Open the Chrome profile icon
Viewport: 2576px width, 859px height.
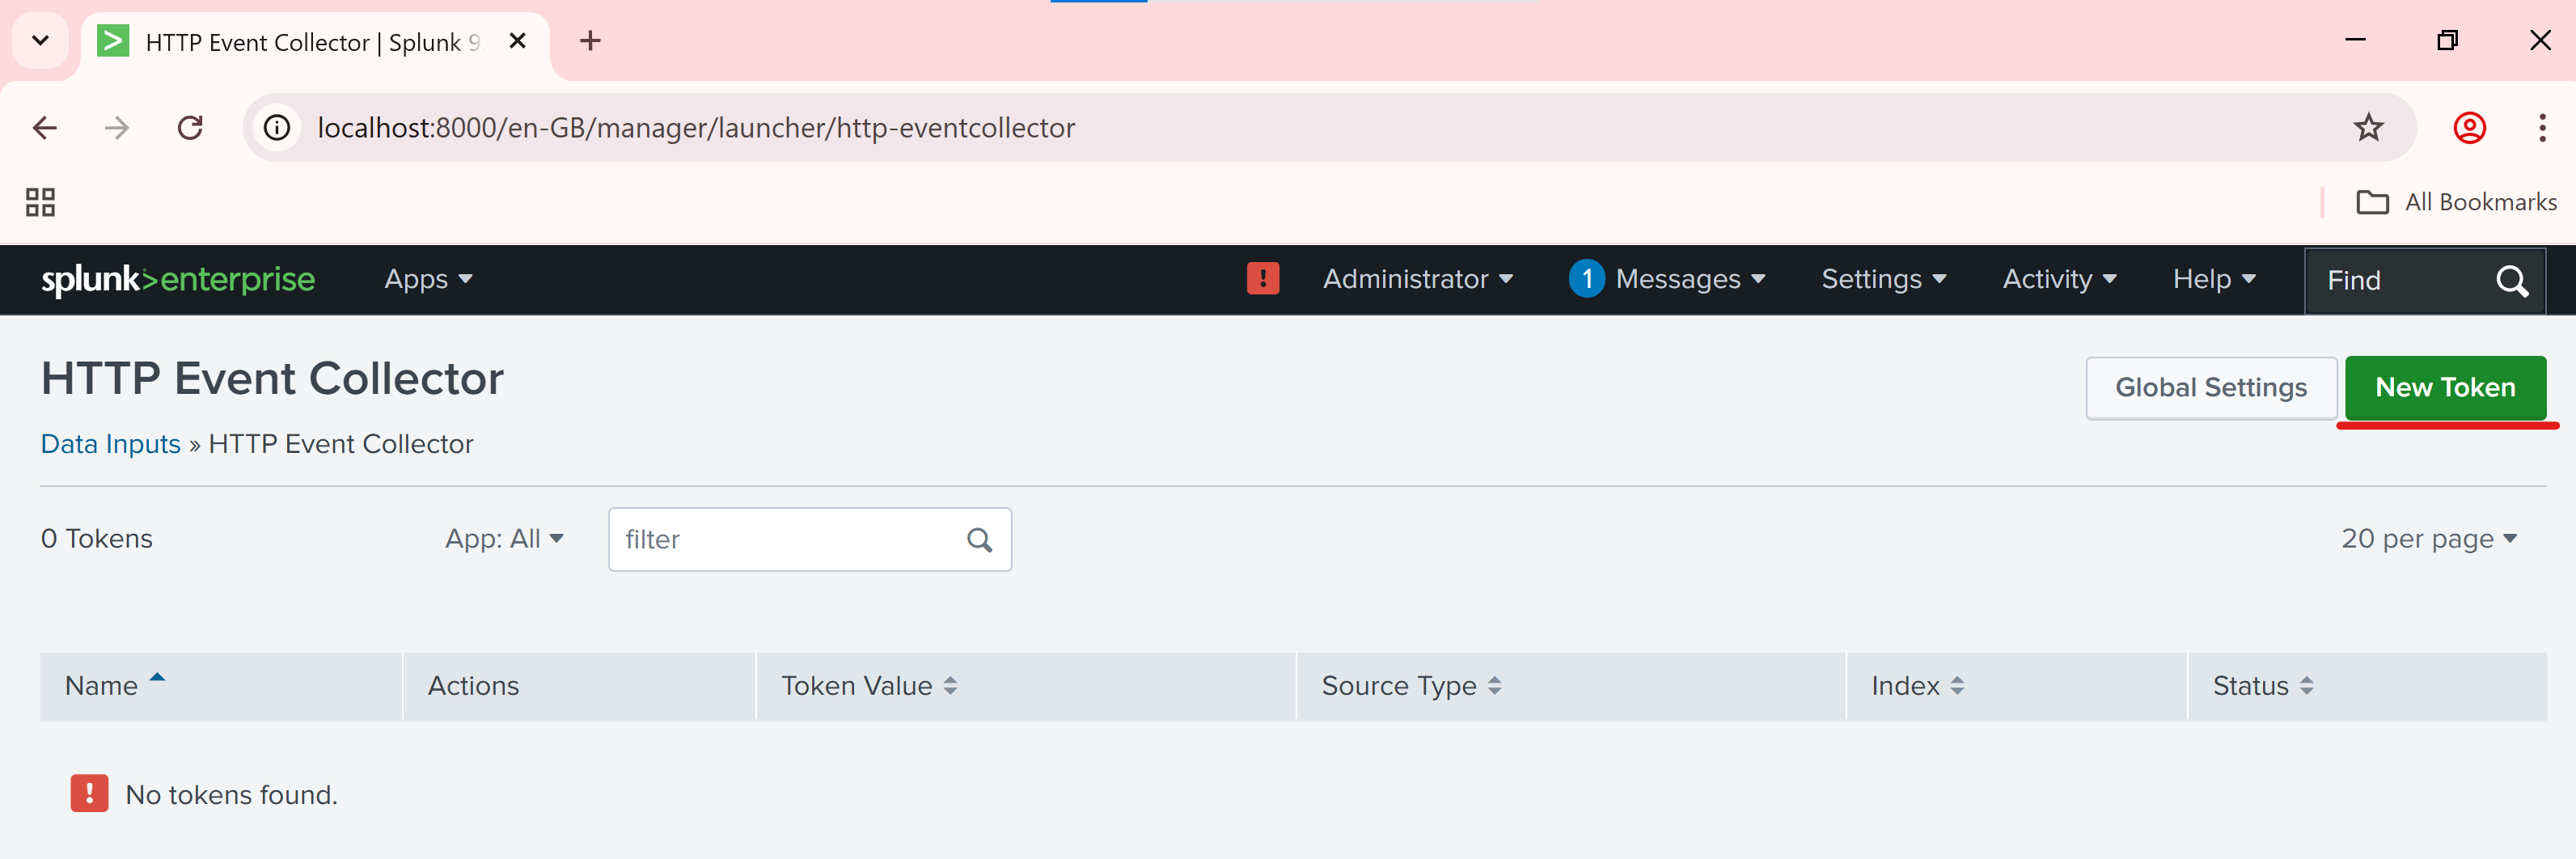click(2469, 128)
